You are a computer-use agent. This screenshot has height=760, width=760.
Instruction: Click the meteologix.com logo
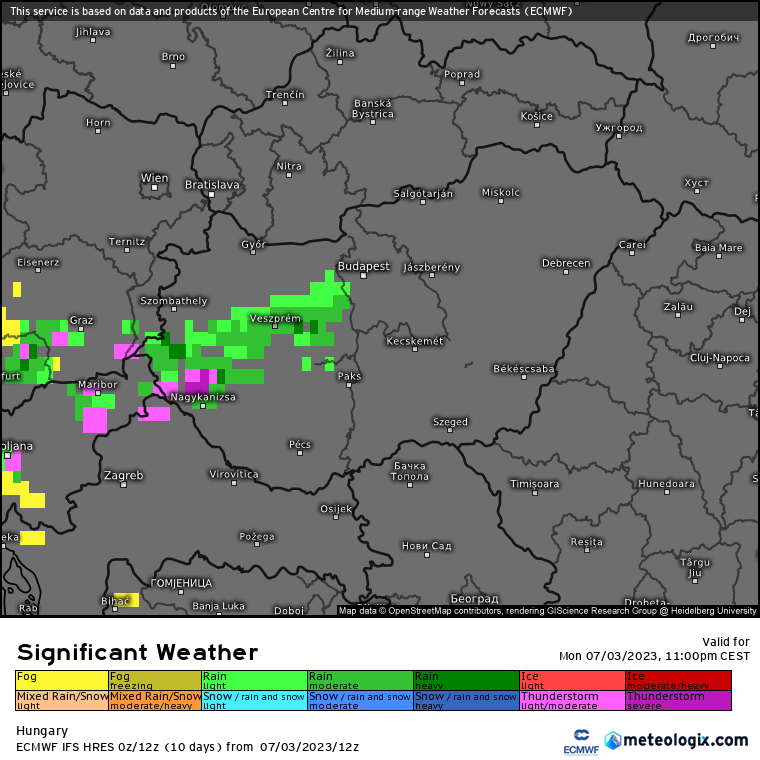(x=676, y=740)
